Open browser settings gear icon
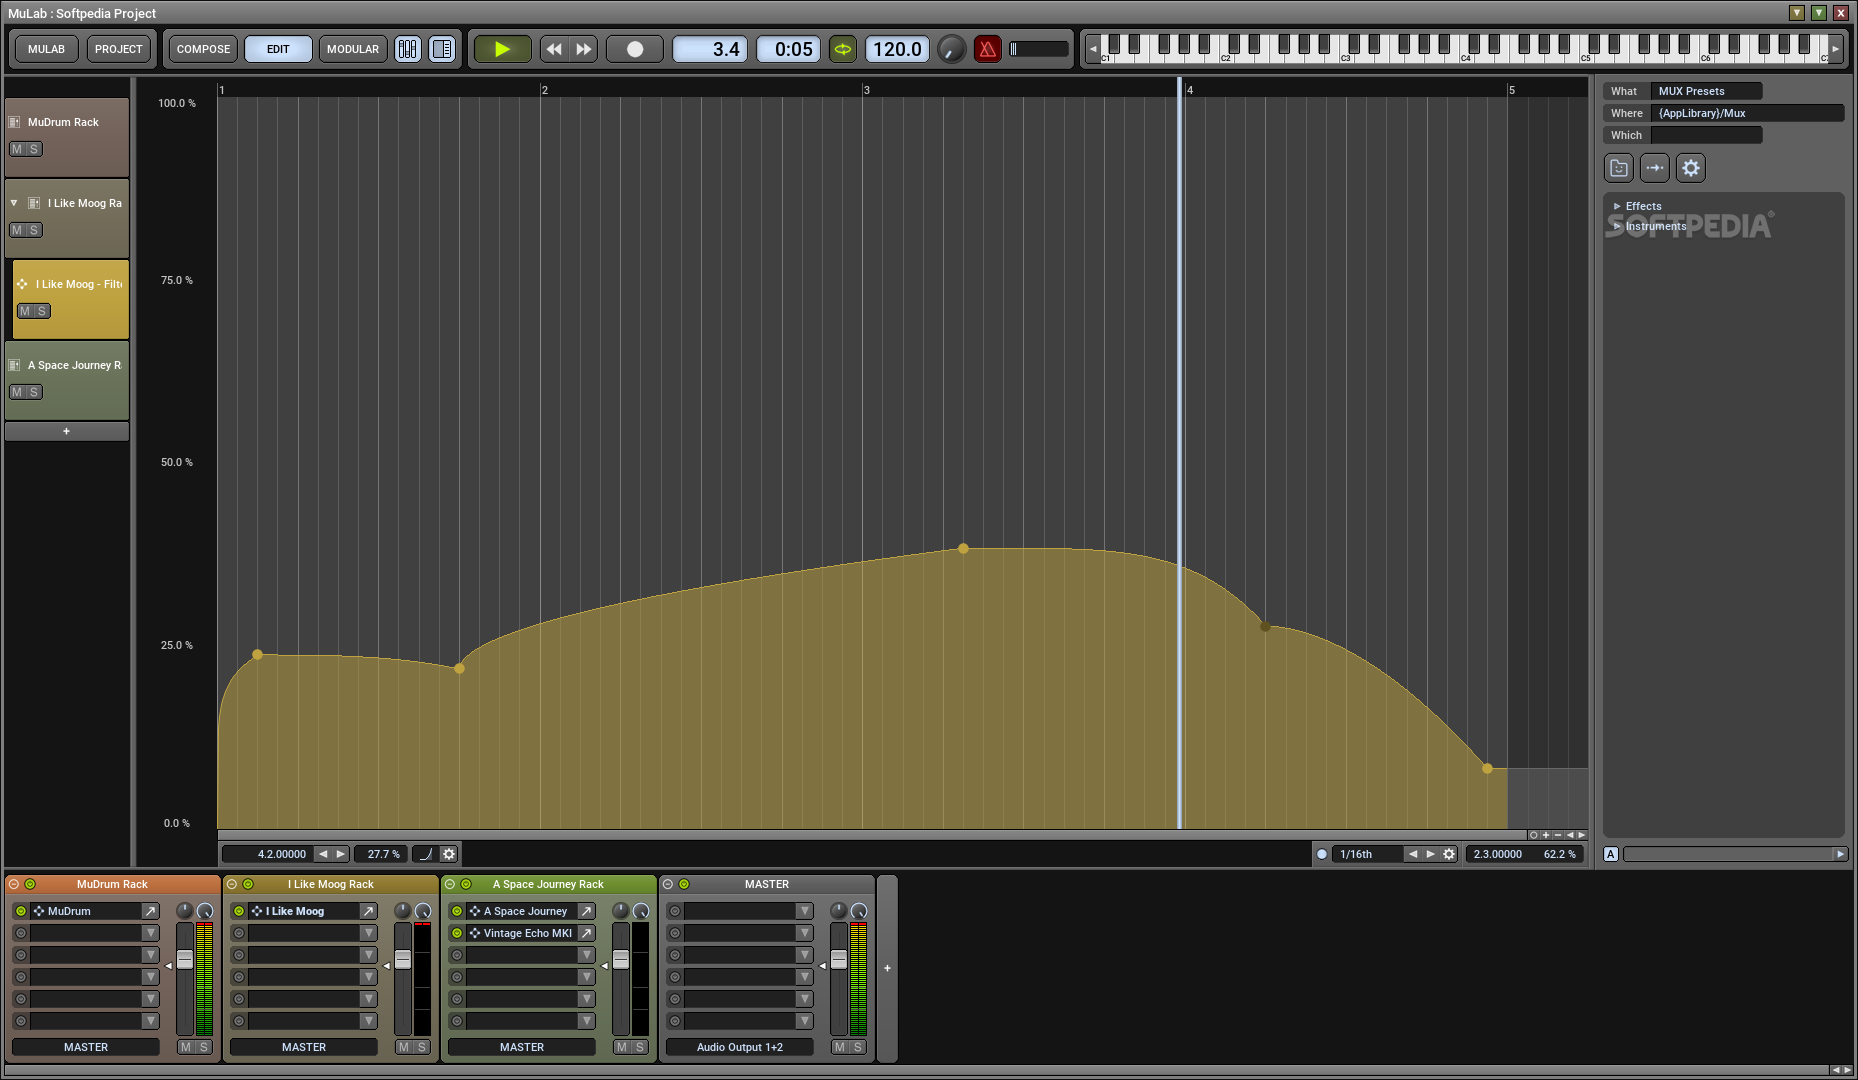The width and height of the screenshot is (1858, 1080). click(1691, 168)
